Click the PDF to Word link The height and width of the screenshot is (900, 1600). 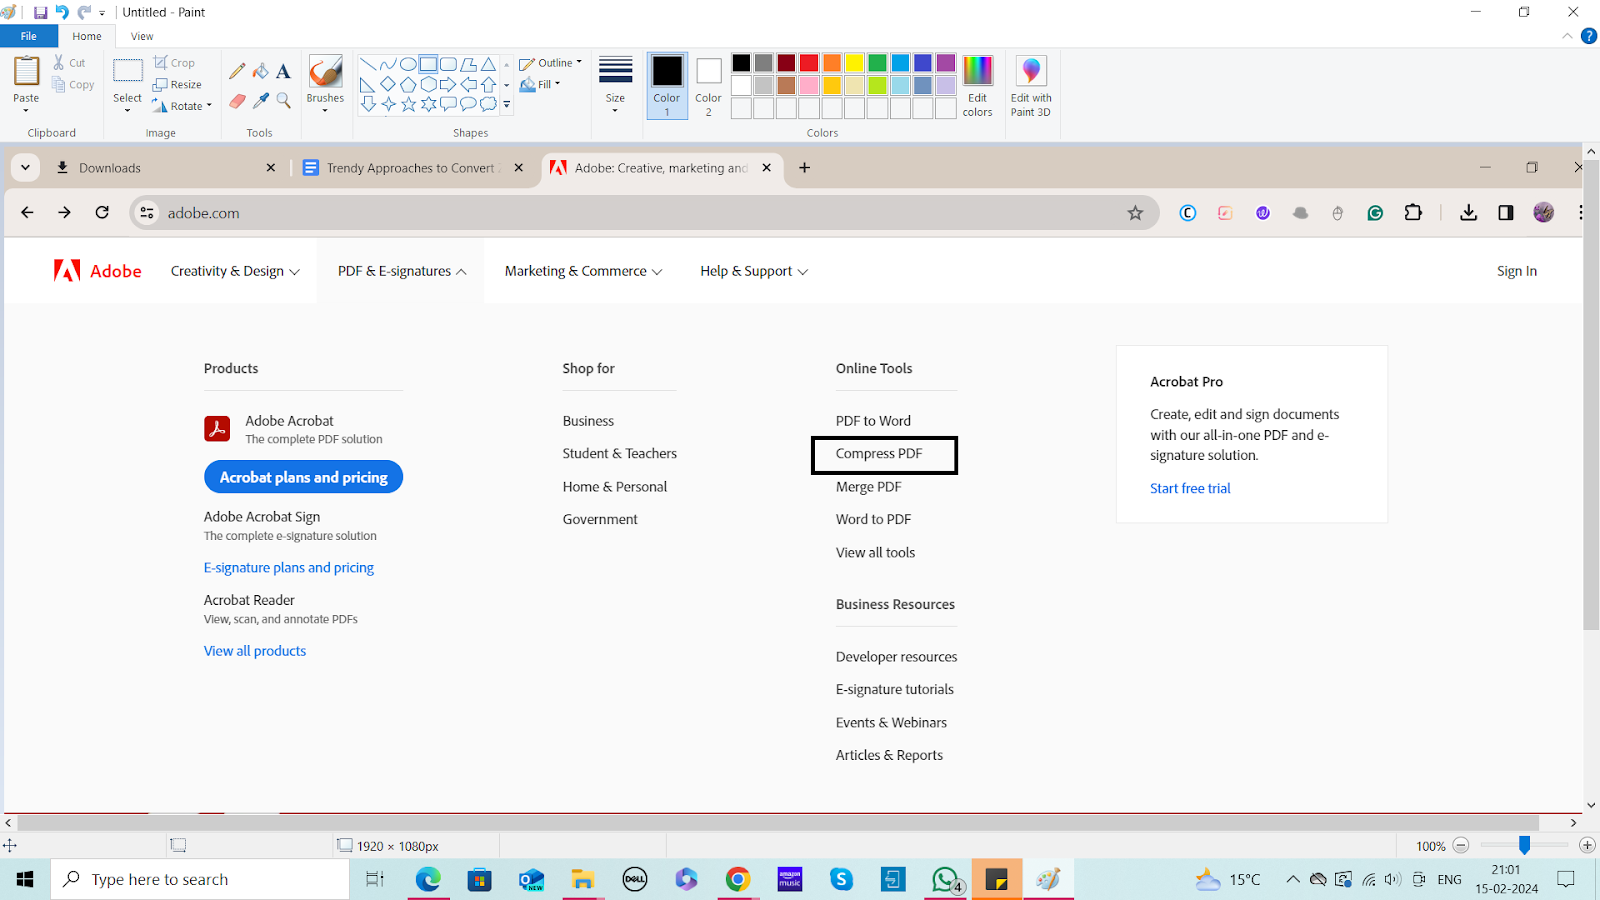pyautogui.click(x=873, y=421)
